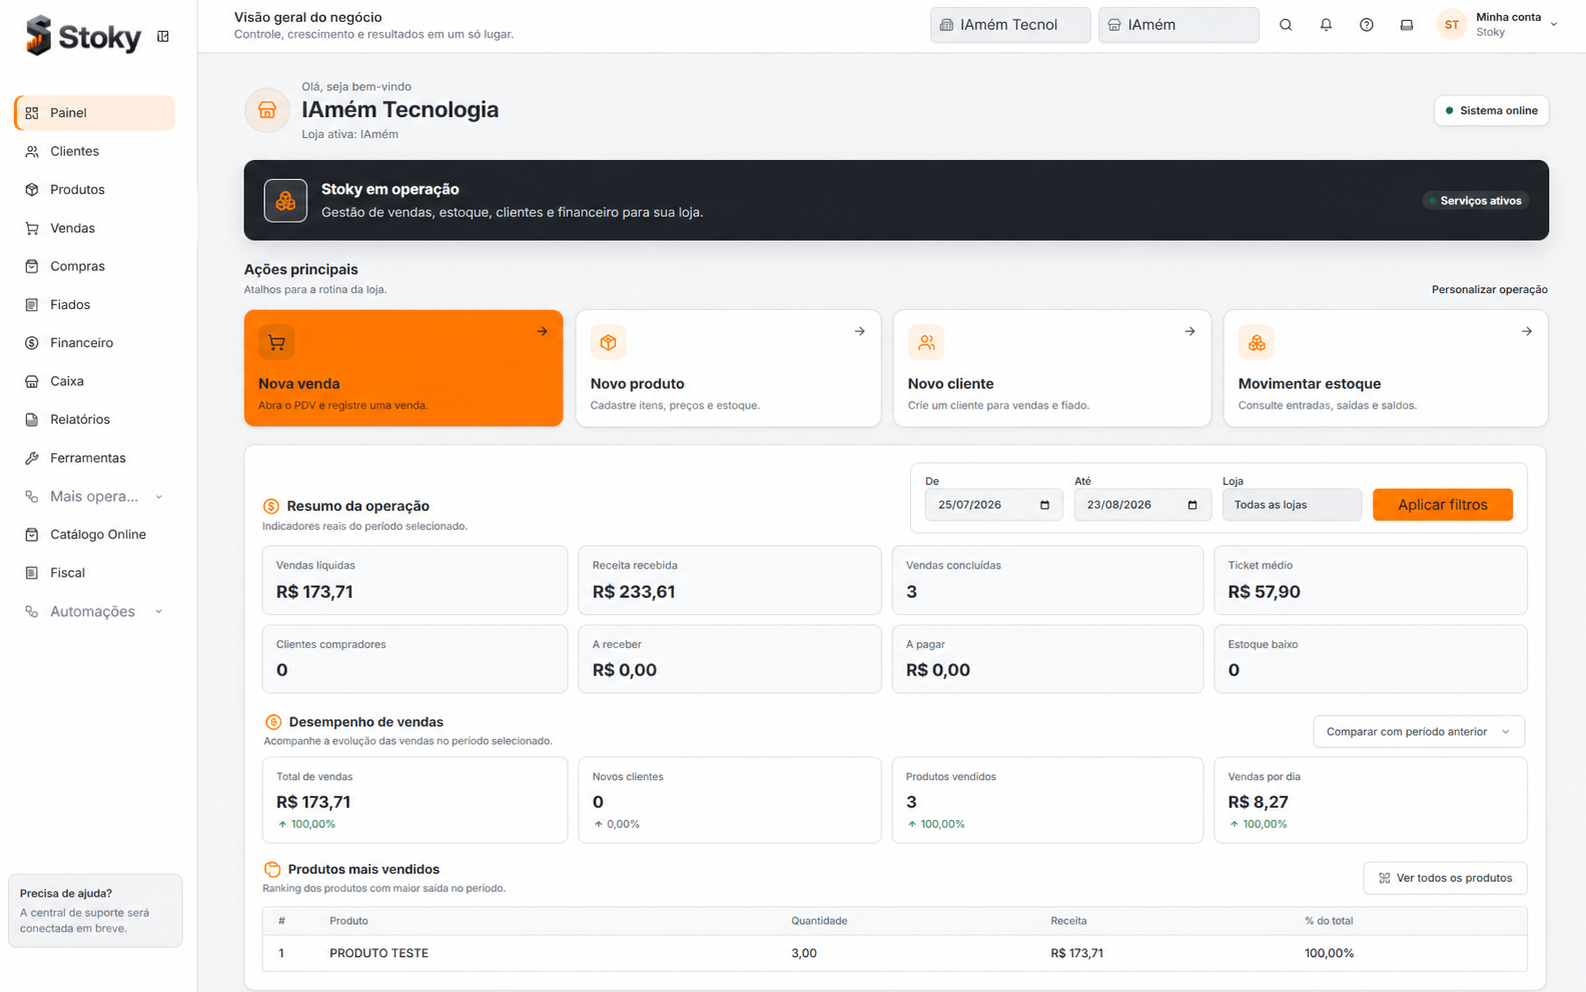Image resolution: width=1586 pixels, height=992 pixels.
Task: Open search via magnifier icon in header
Action: [x=1286, y=25]
